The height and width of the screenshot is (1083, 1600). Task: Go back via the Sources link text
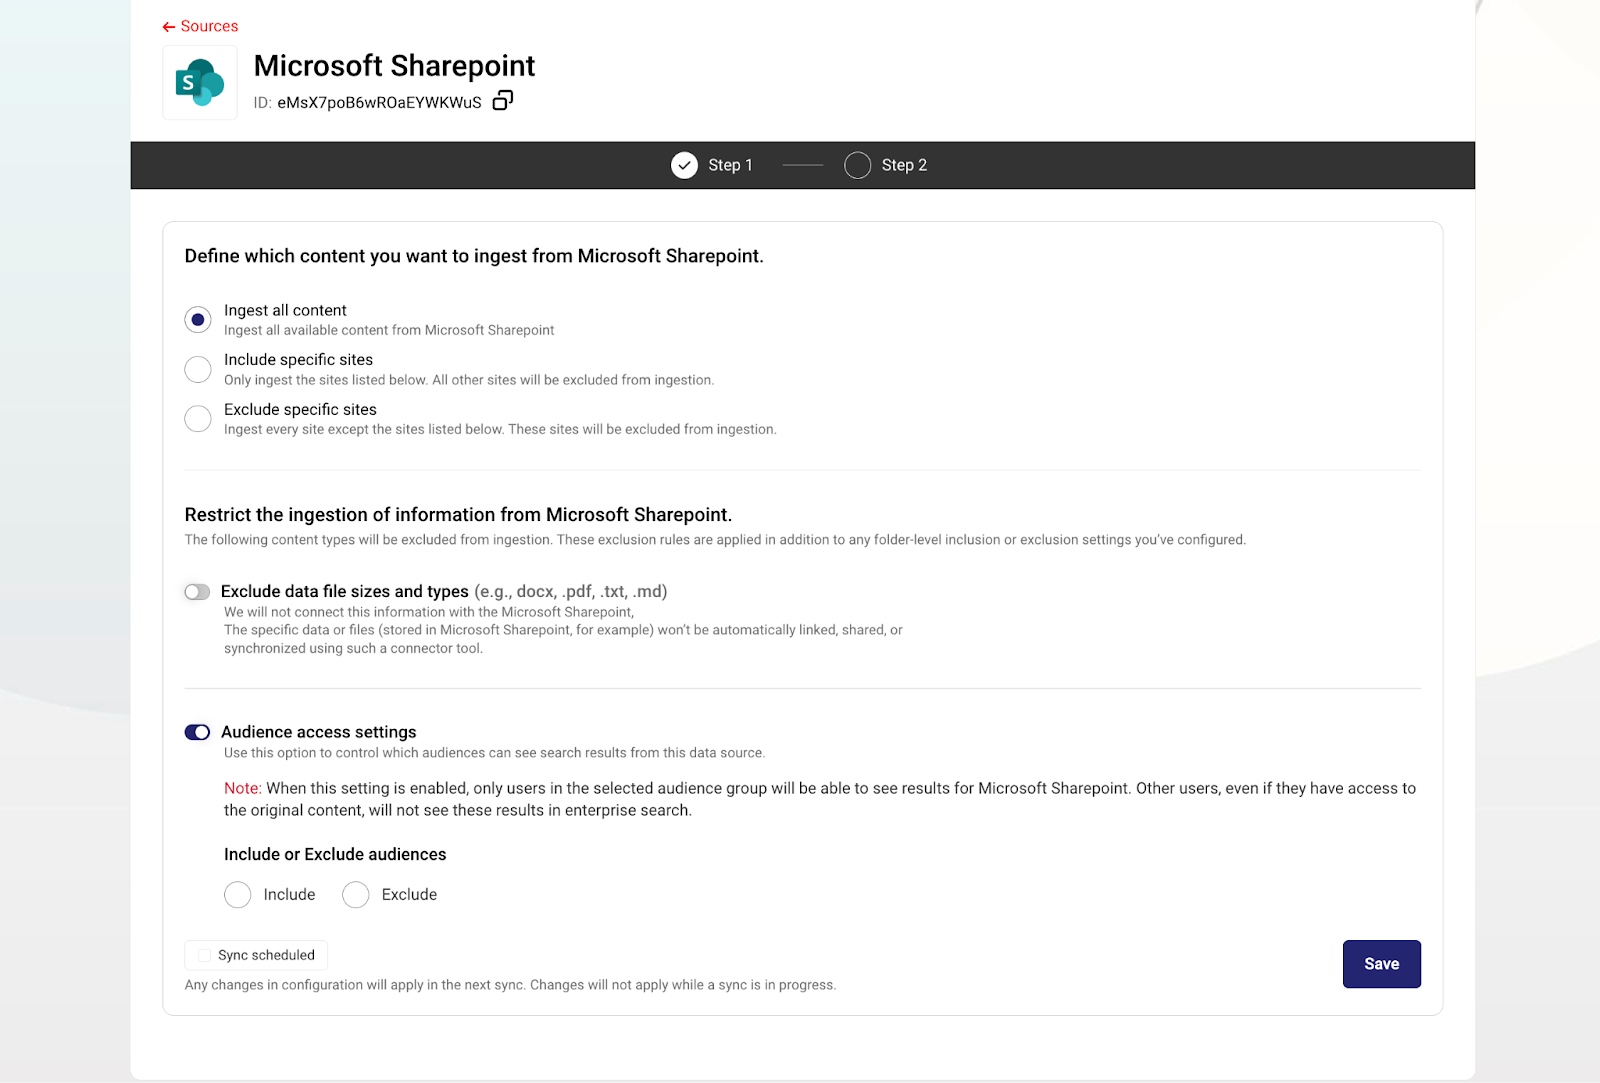(209, 26)
